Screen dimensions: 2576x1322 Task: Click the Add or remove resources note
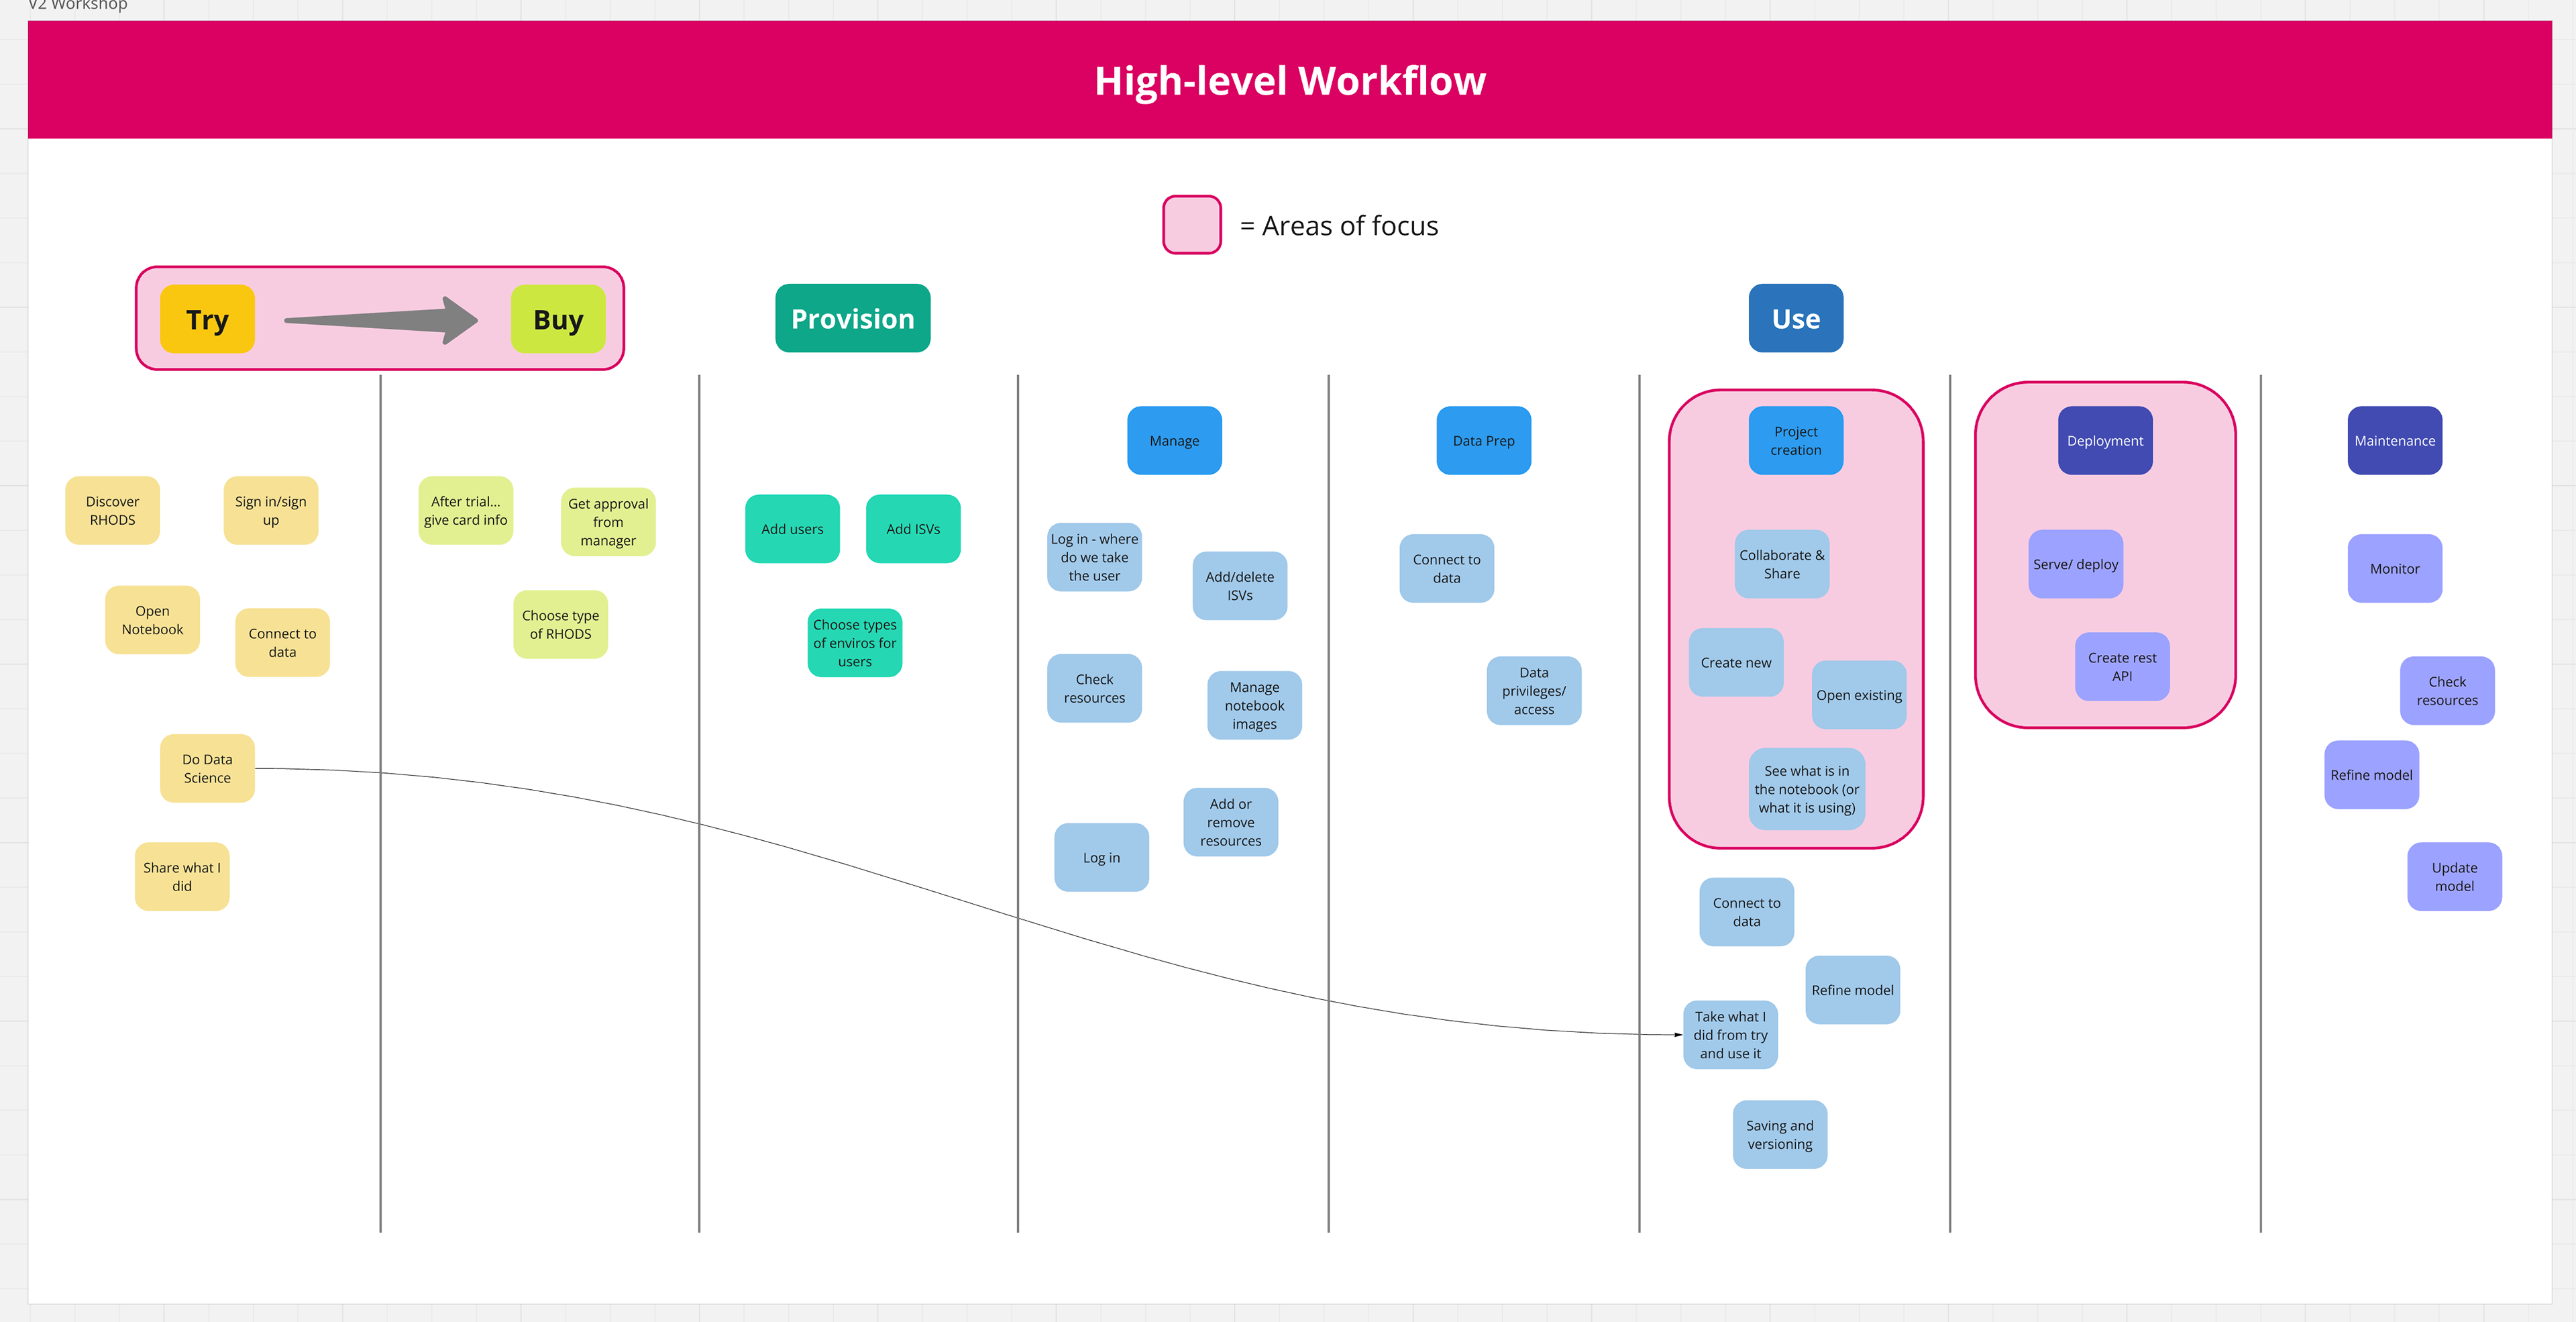[1230, 822]
